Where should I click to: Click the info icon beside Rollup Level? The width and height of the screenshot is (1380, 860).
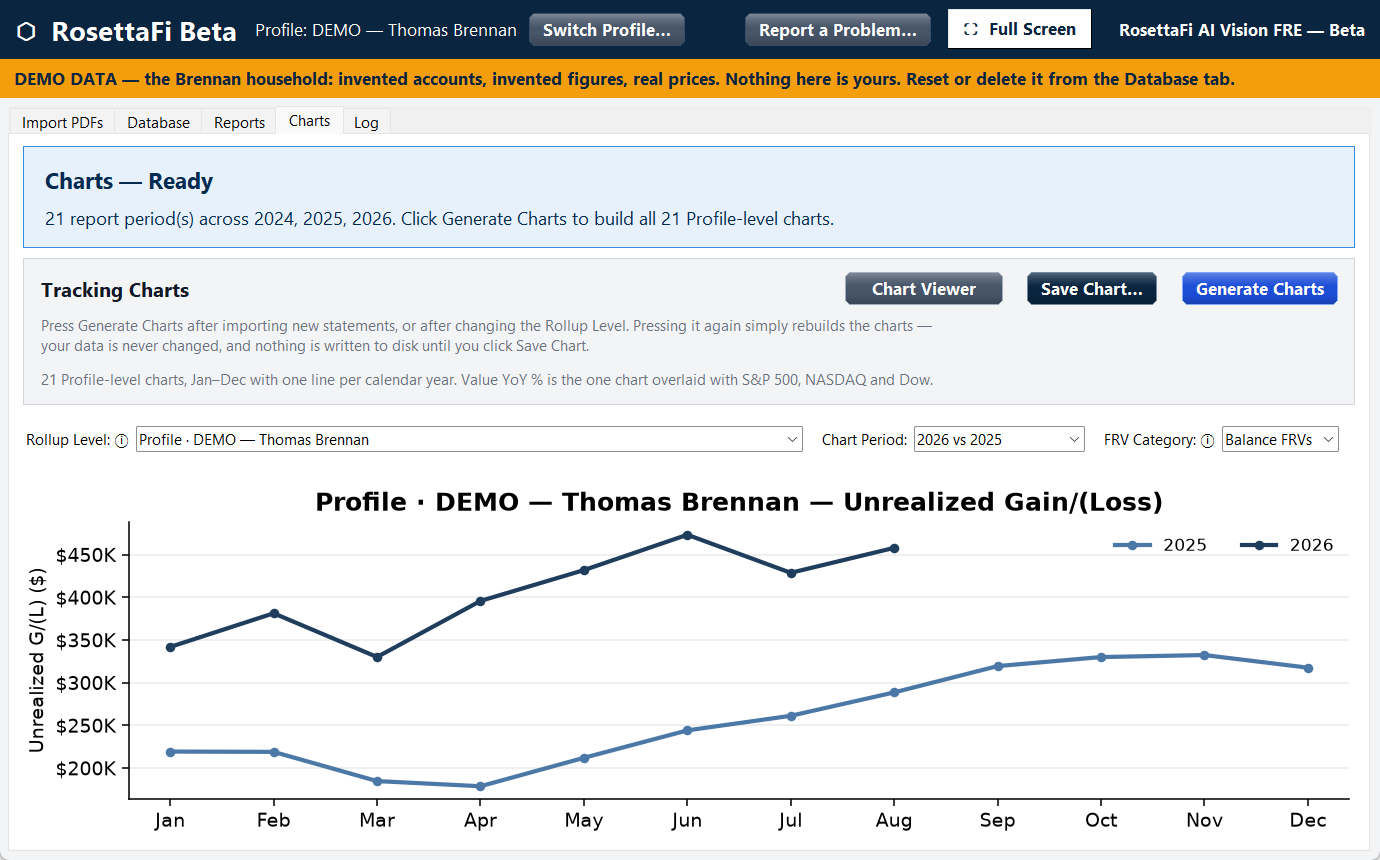122,440
